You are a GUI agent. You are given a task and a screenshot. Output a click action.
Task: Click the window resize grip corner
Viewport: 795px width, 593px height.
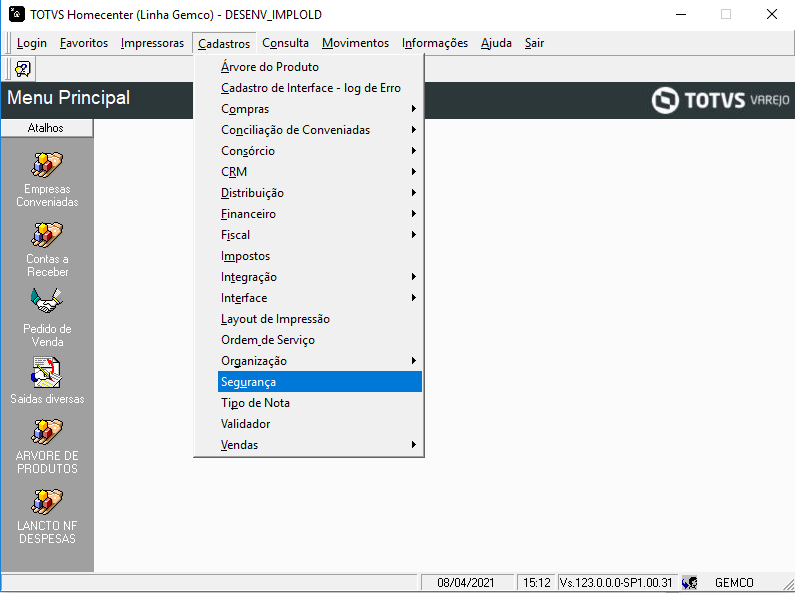[788, 585]
